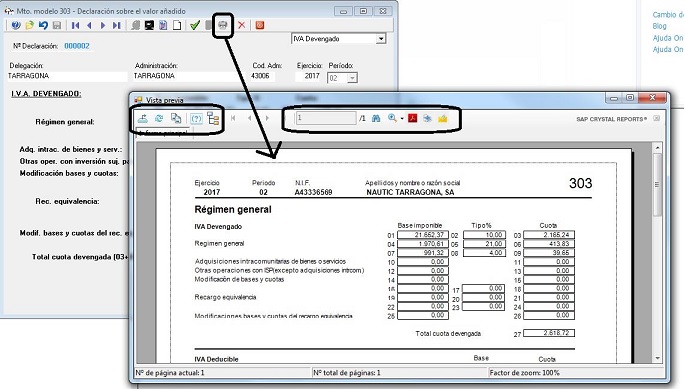Click the blue send icon next to PDF

point(427,118)
